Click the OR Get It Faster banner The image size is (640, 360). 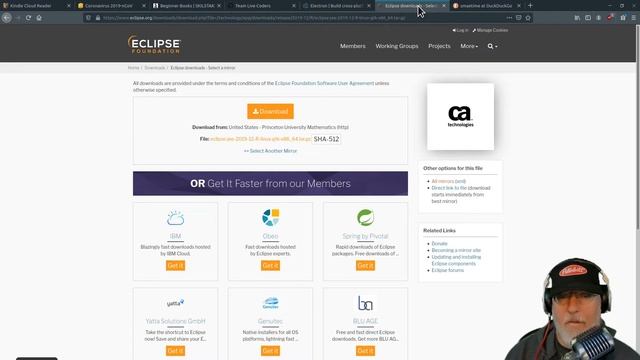[x=270, y=184]
